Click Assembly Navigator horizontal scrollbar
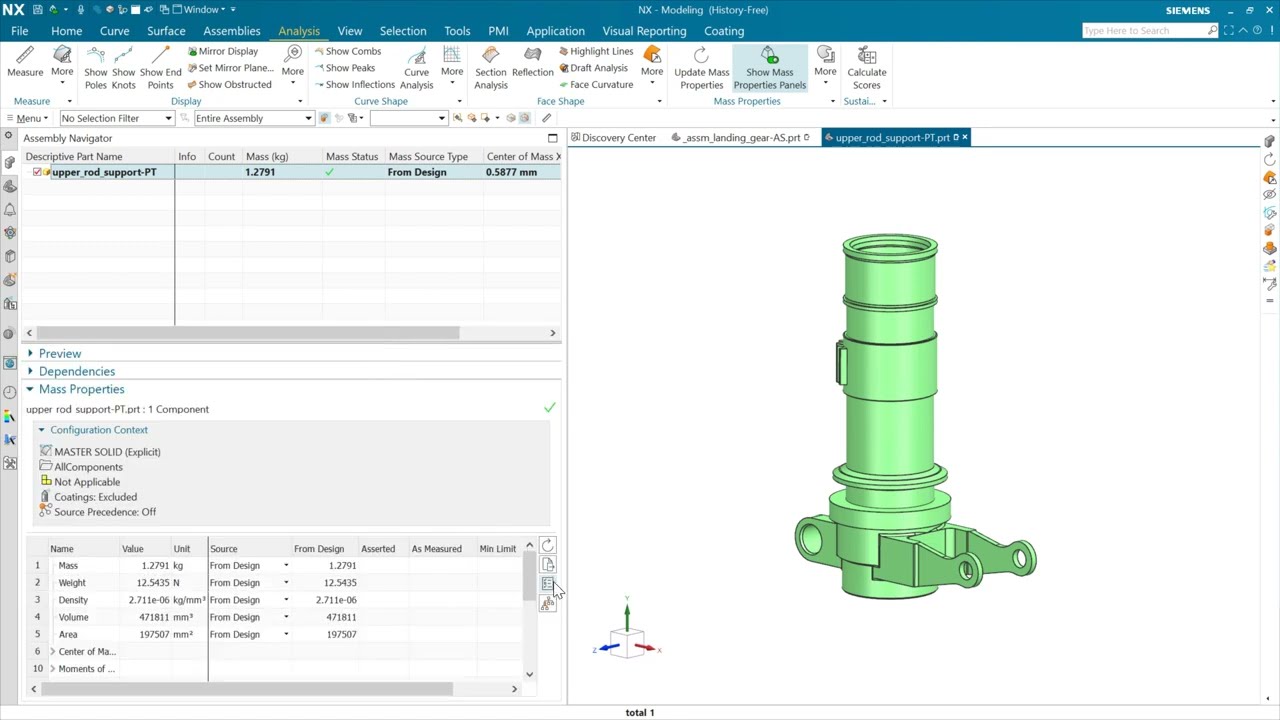Viewport: 1280px width, 720px height. pos(247,333)
